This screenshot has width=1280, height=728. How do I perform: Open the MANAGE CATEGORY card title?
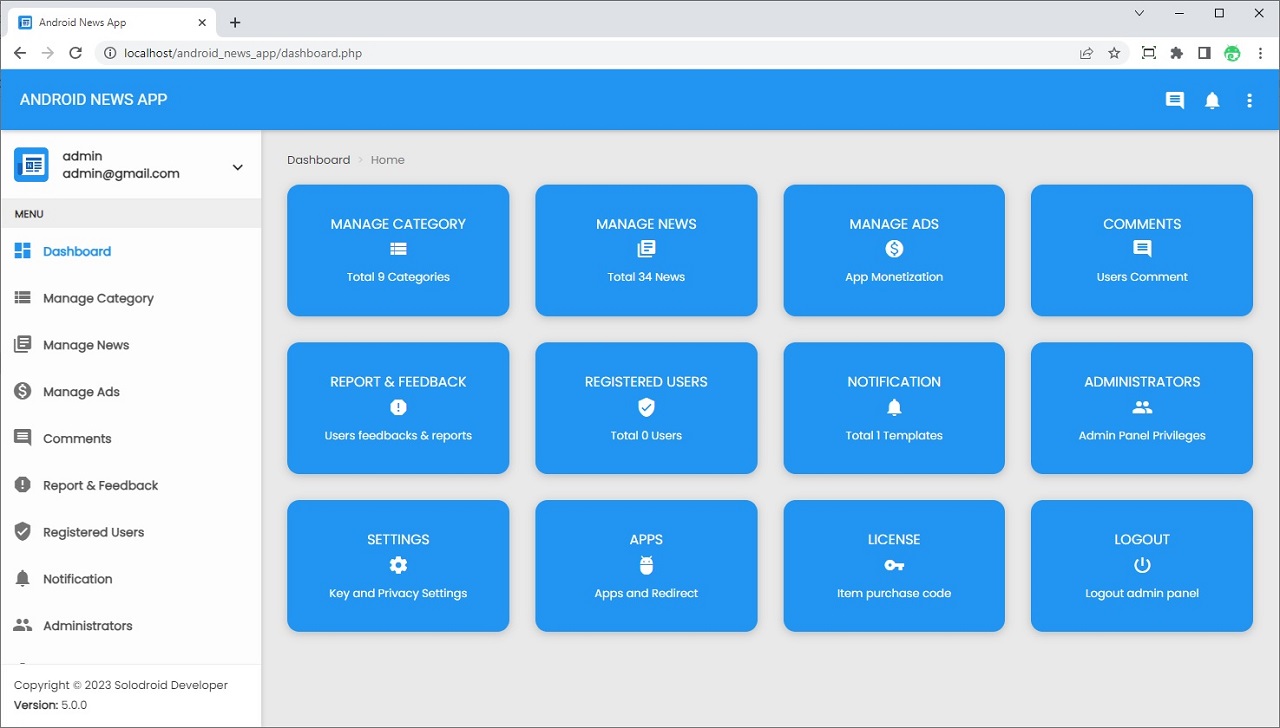point(398,224)
